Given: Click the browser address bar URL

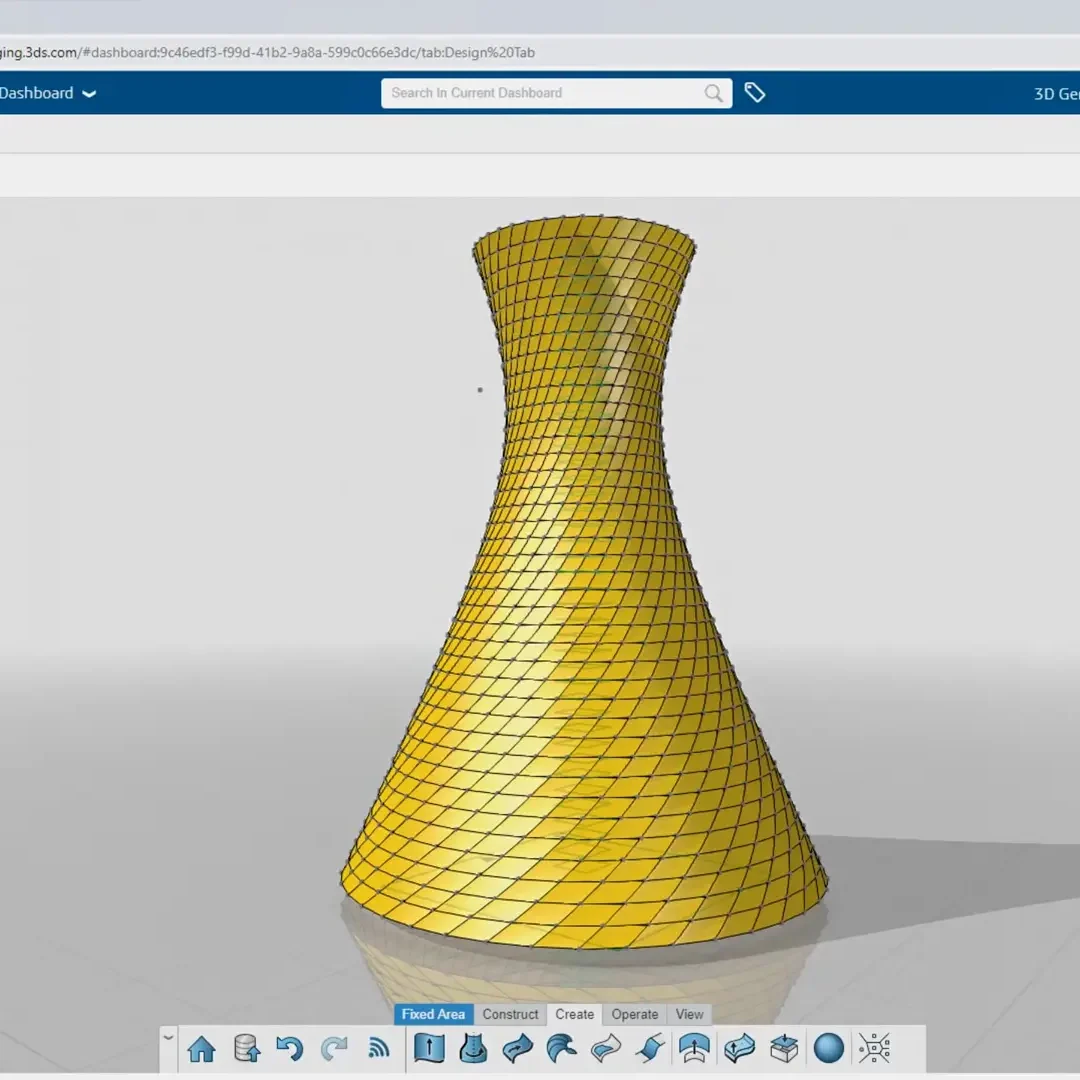Looking at the screenshot, I should pos(267,52).
